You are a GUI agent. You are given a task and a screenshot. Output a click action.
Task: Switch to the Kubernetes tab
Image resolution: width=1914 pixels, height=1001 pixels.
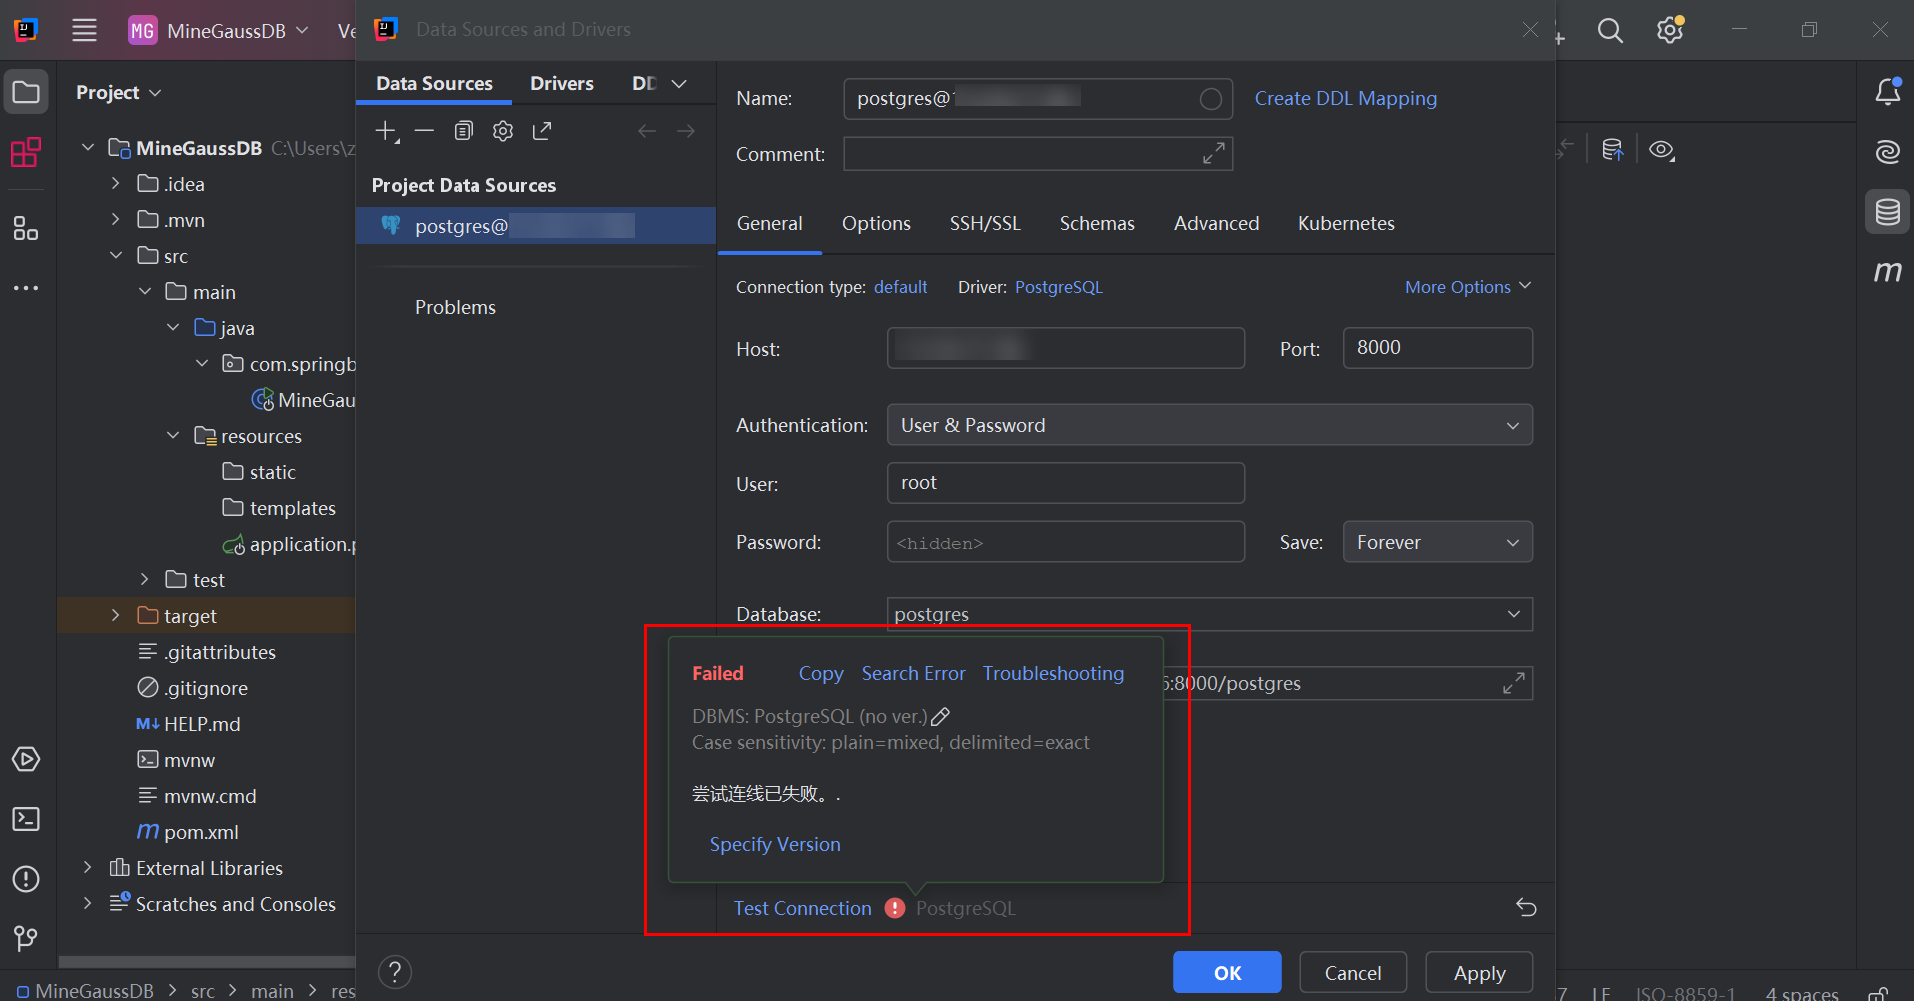(x=1346, y=223)
